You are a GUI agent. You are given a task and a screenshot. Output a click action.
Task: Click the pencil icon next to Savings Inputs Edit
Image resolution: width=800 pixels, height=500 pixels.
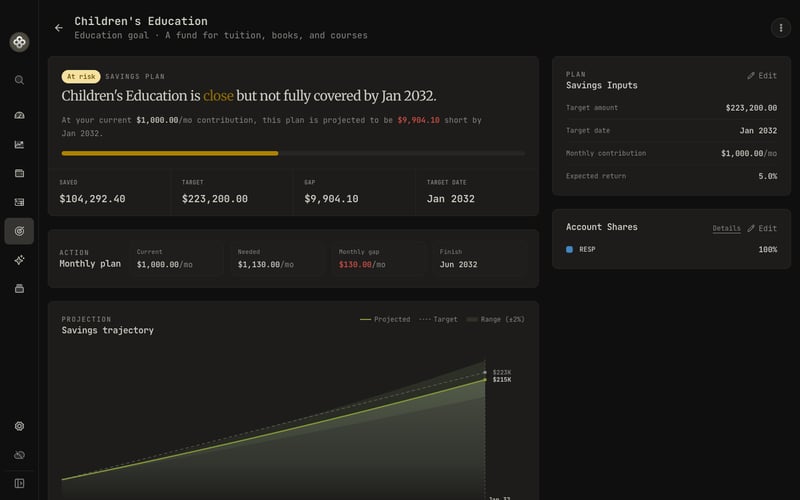coord(751,76)
